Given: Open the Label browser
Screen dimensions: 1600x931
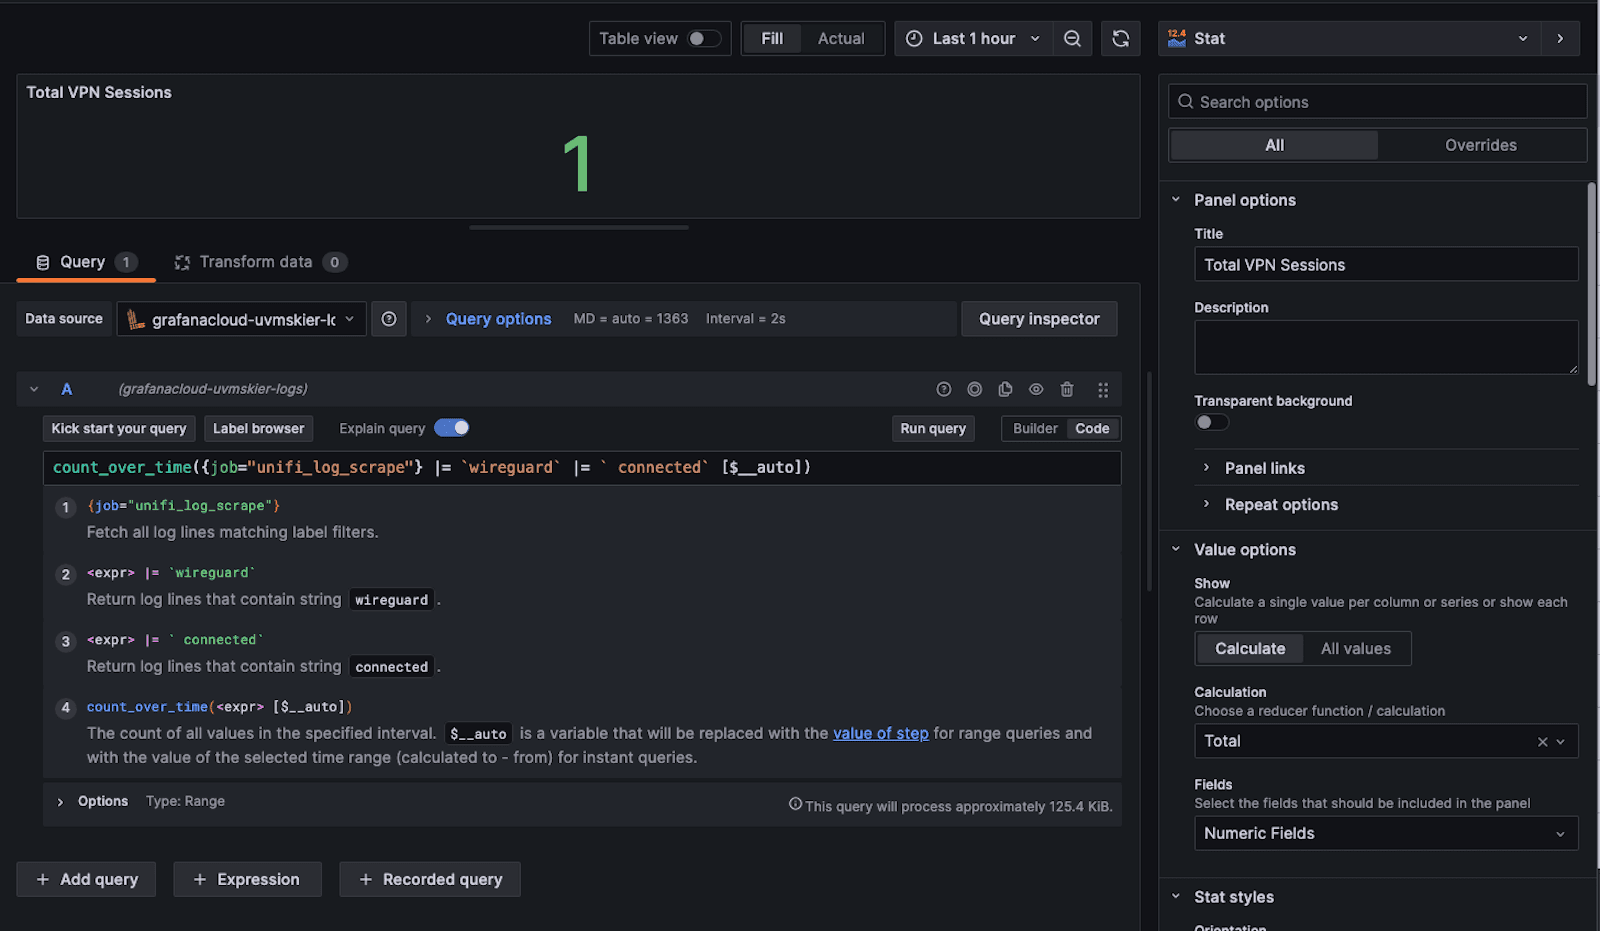Looking at the screenshot, I should coord(258,428).
